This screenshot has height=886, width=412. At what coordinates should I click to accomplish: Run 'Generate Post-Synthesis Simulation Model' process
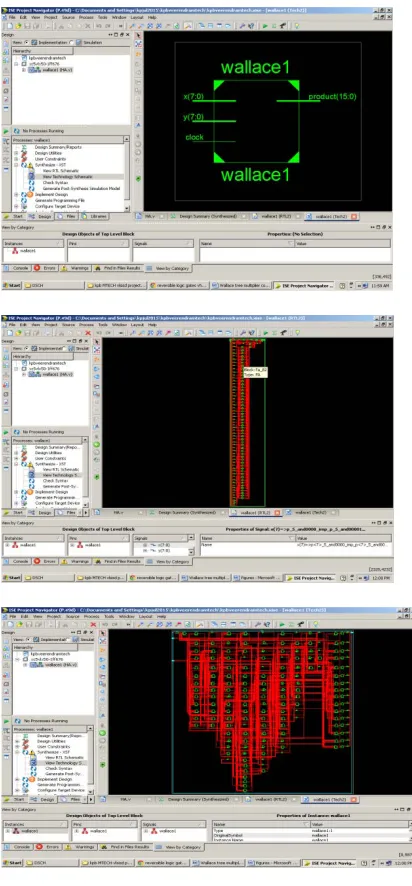81,188
